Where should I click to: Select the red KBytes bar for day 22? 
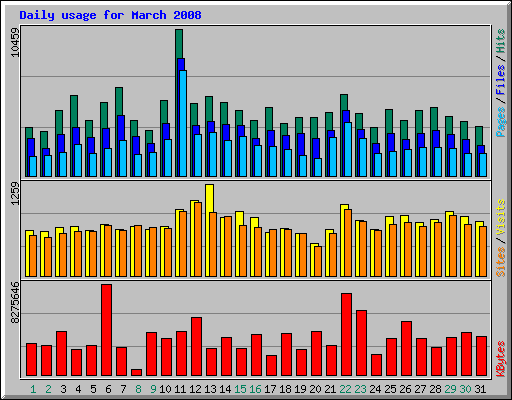(x=346, y=335)
